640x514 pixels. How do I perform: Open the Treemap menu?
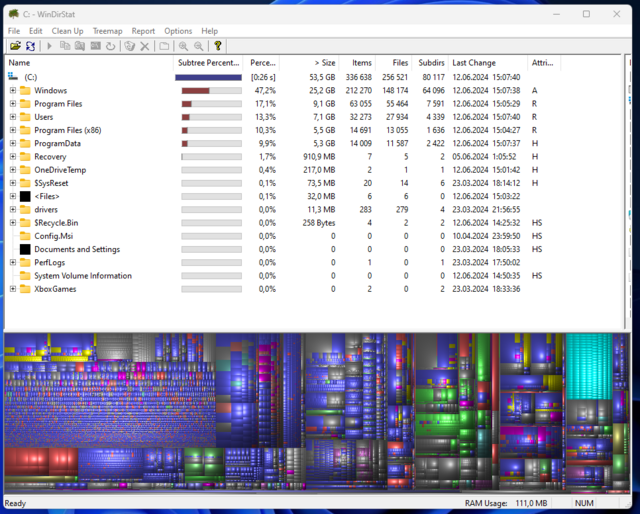click(107, 31)
